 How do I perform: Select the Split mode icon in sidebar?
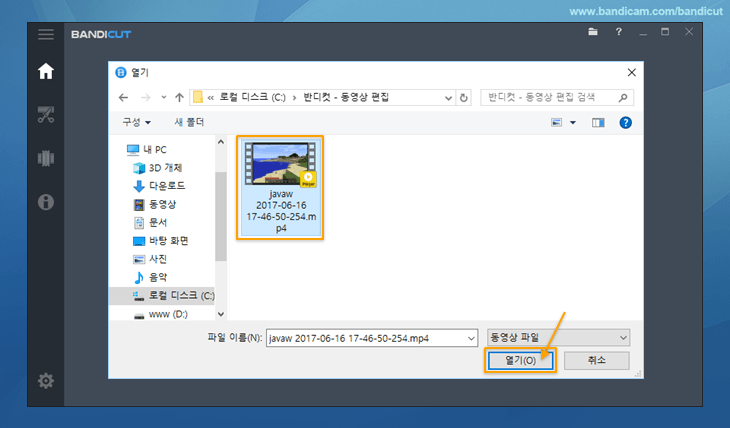click(x=46, y=158)
